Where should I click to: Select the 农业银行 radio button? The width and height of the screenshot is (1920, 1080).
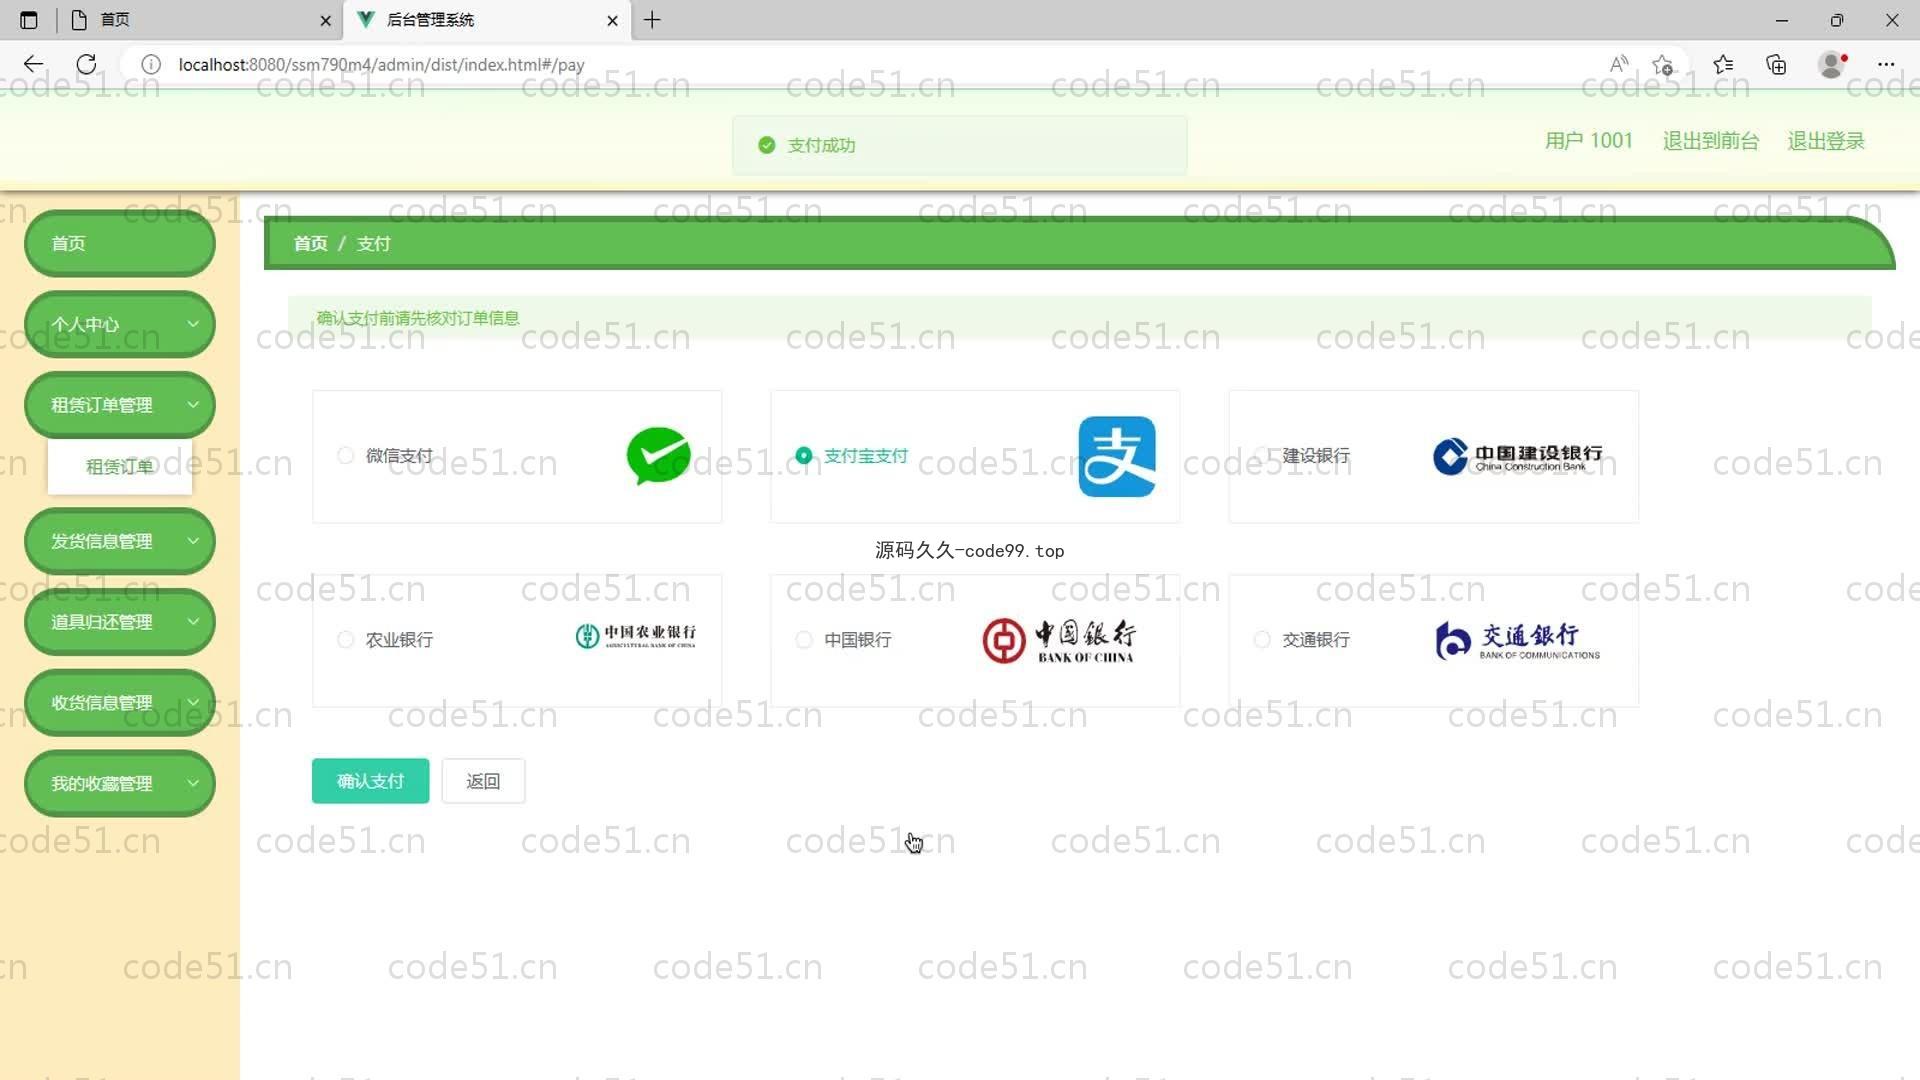point(346,640)
